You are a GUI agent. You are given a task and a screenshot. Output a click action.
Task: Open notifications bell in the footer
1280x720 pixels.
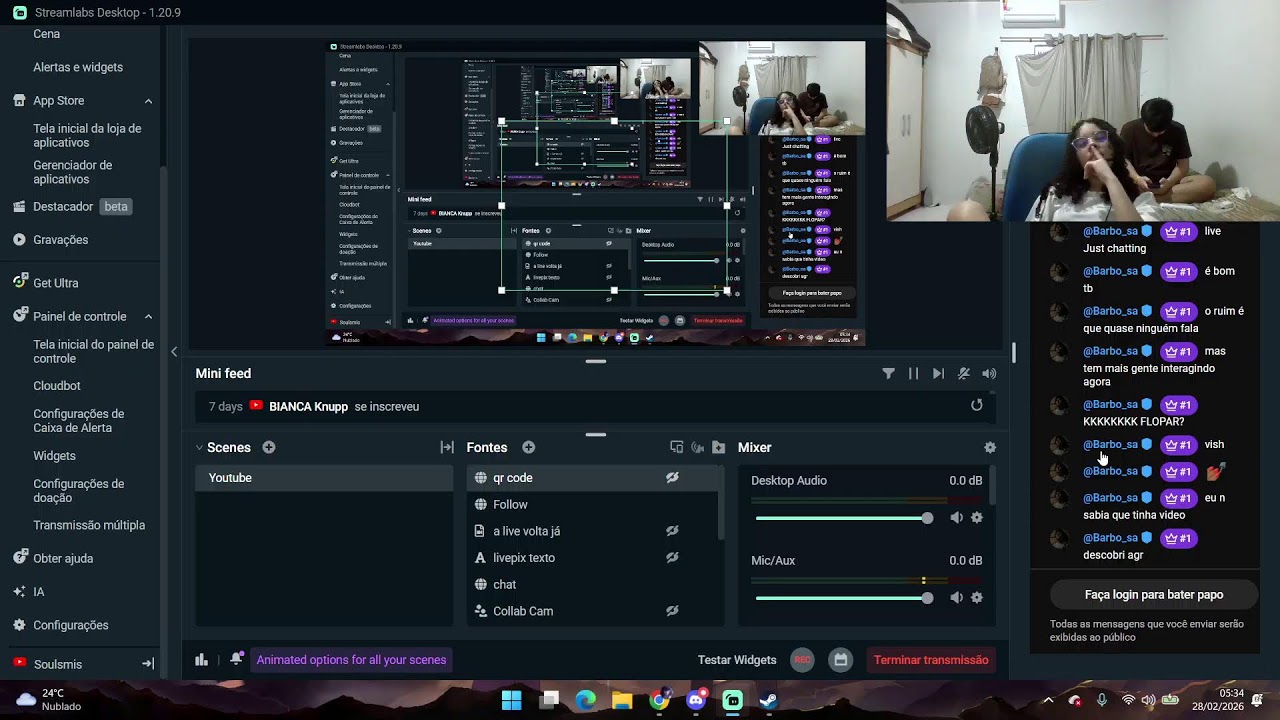click(x=236, y=659)
